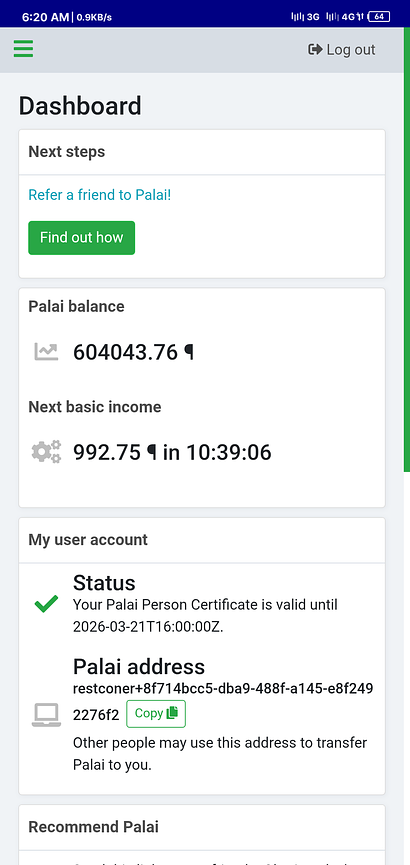410x865 pixels.
Task: Click the green page scrollbar
Action: point(407,250)
